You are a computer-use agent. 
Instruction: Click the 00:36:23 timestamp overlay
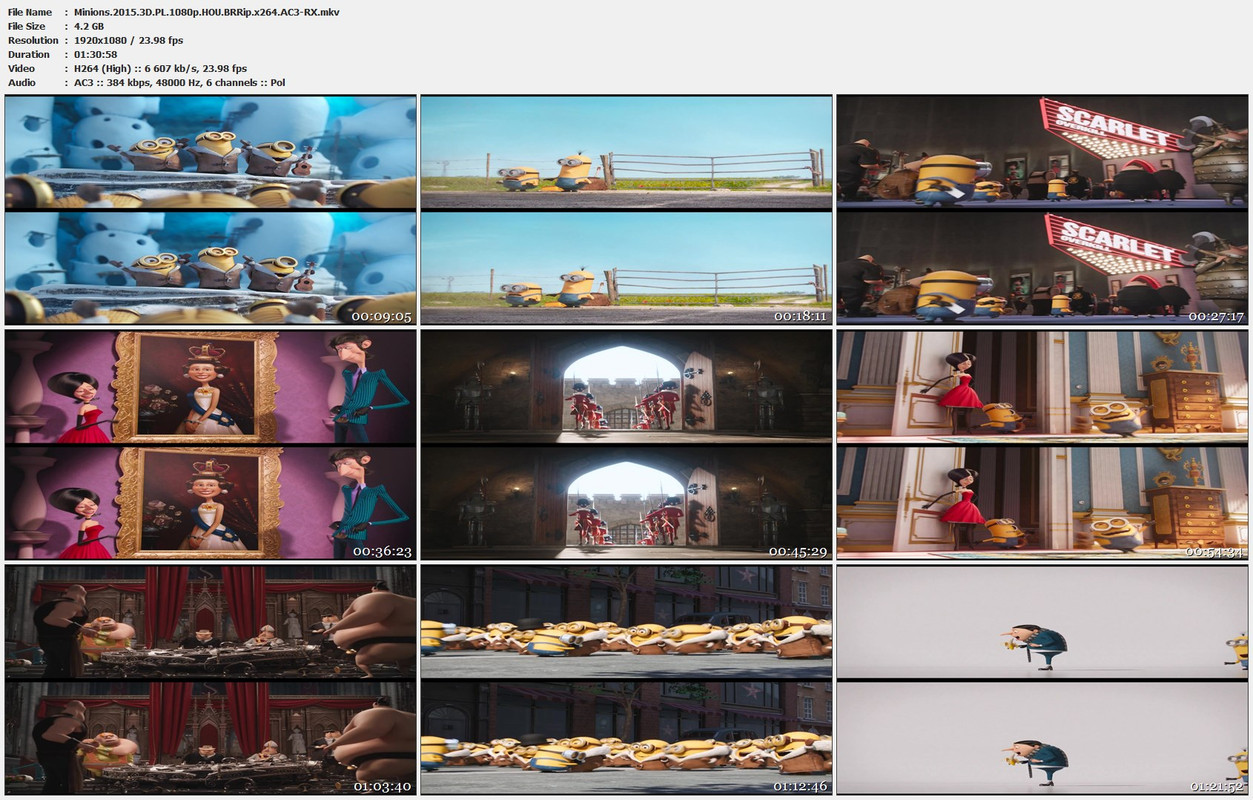coord(381,551)
